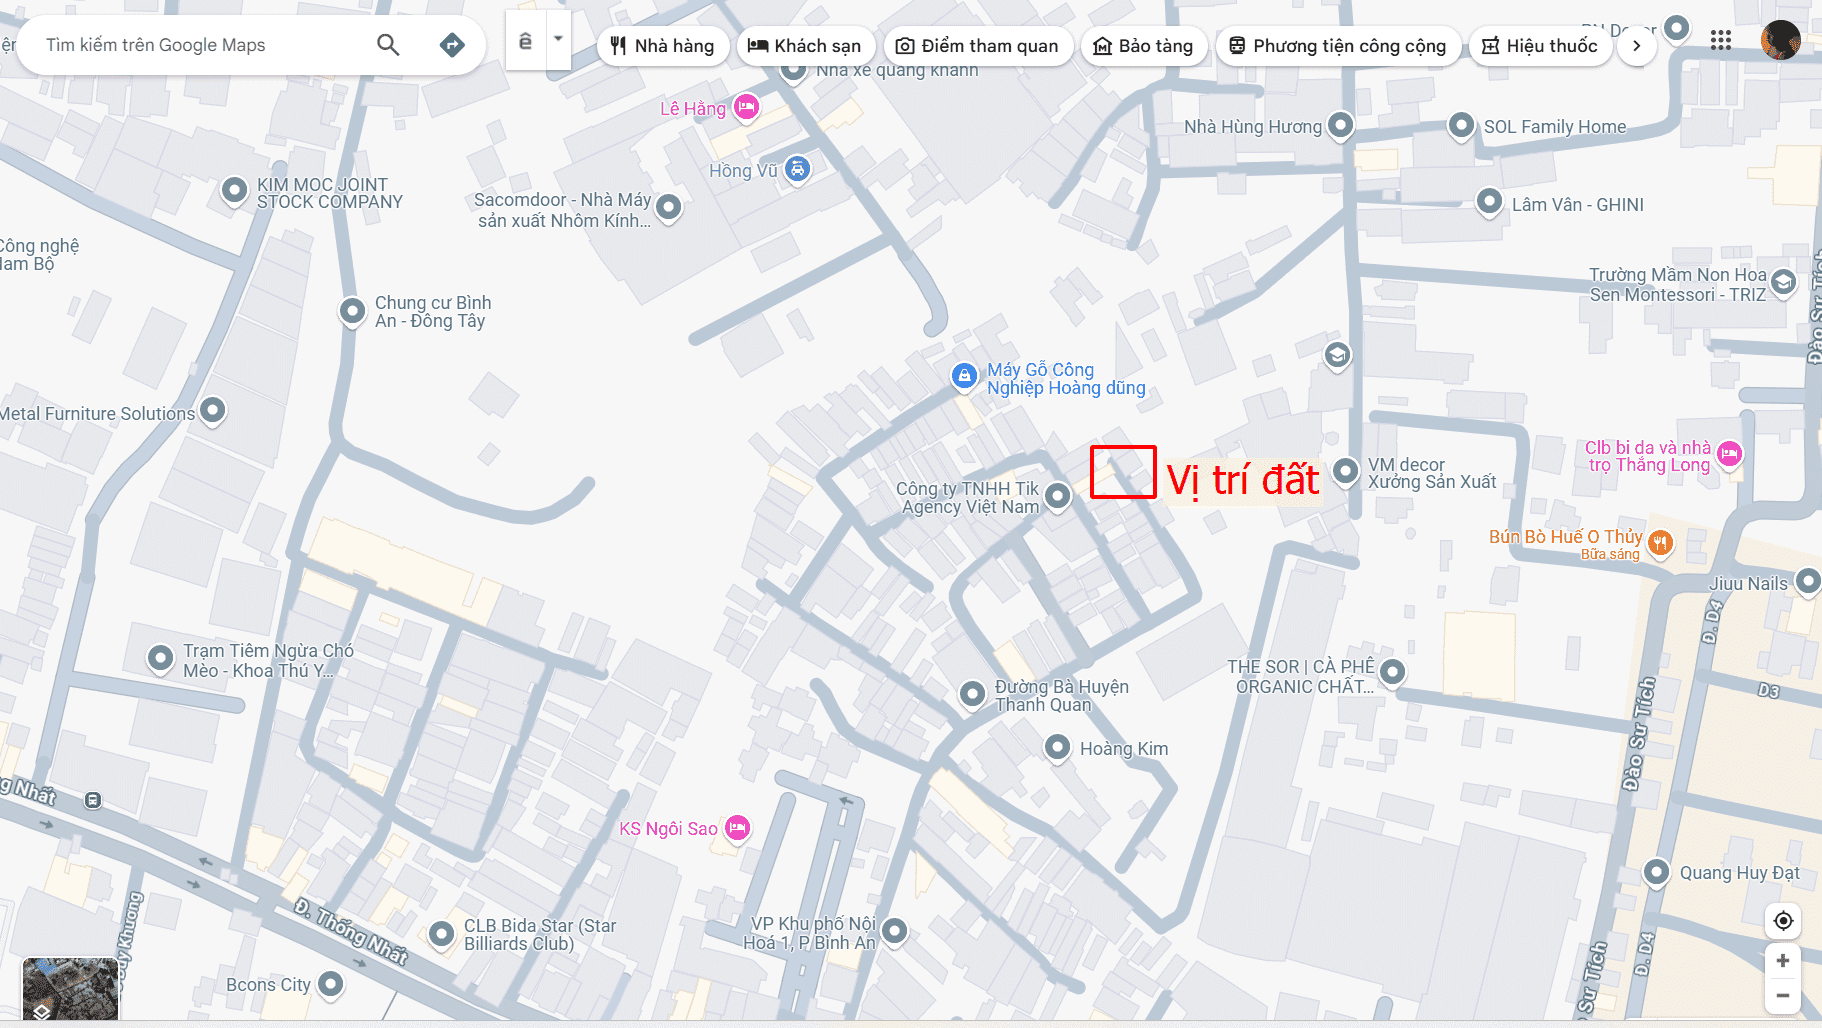Expand the dropdown next to the transit icon
The image size is (1822, 1028).
tap(558, 40)
